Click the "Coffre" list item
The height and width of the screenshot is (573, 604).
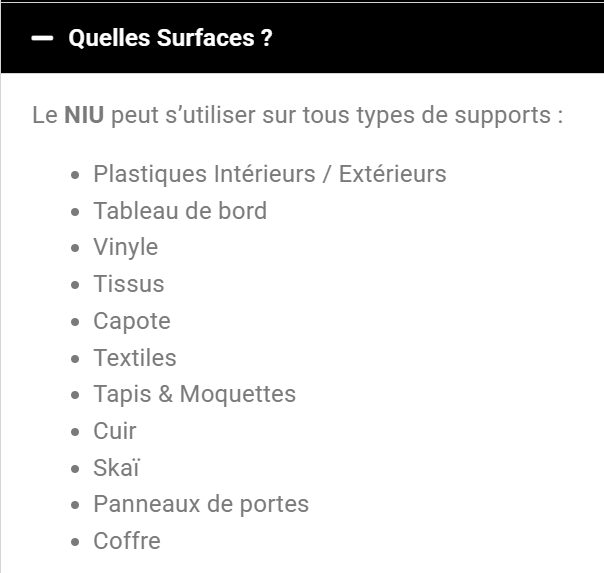coord(126,541)
